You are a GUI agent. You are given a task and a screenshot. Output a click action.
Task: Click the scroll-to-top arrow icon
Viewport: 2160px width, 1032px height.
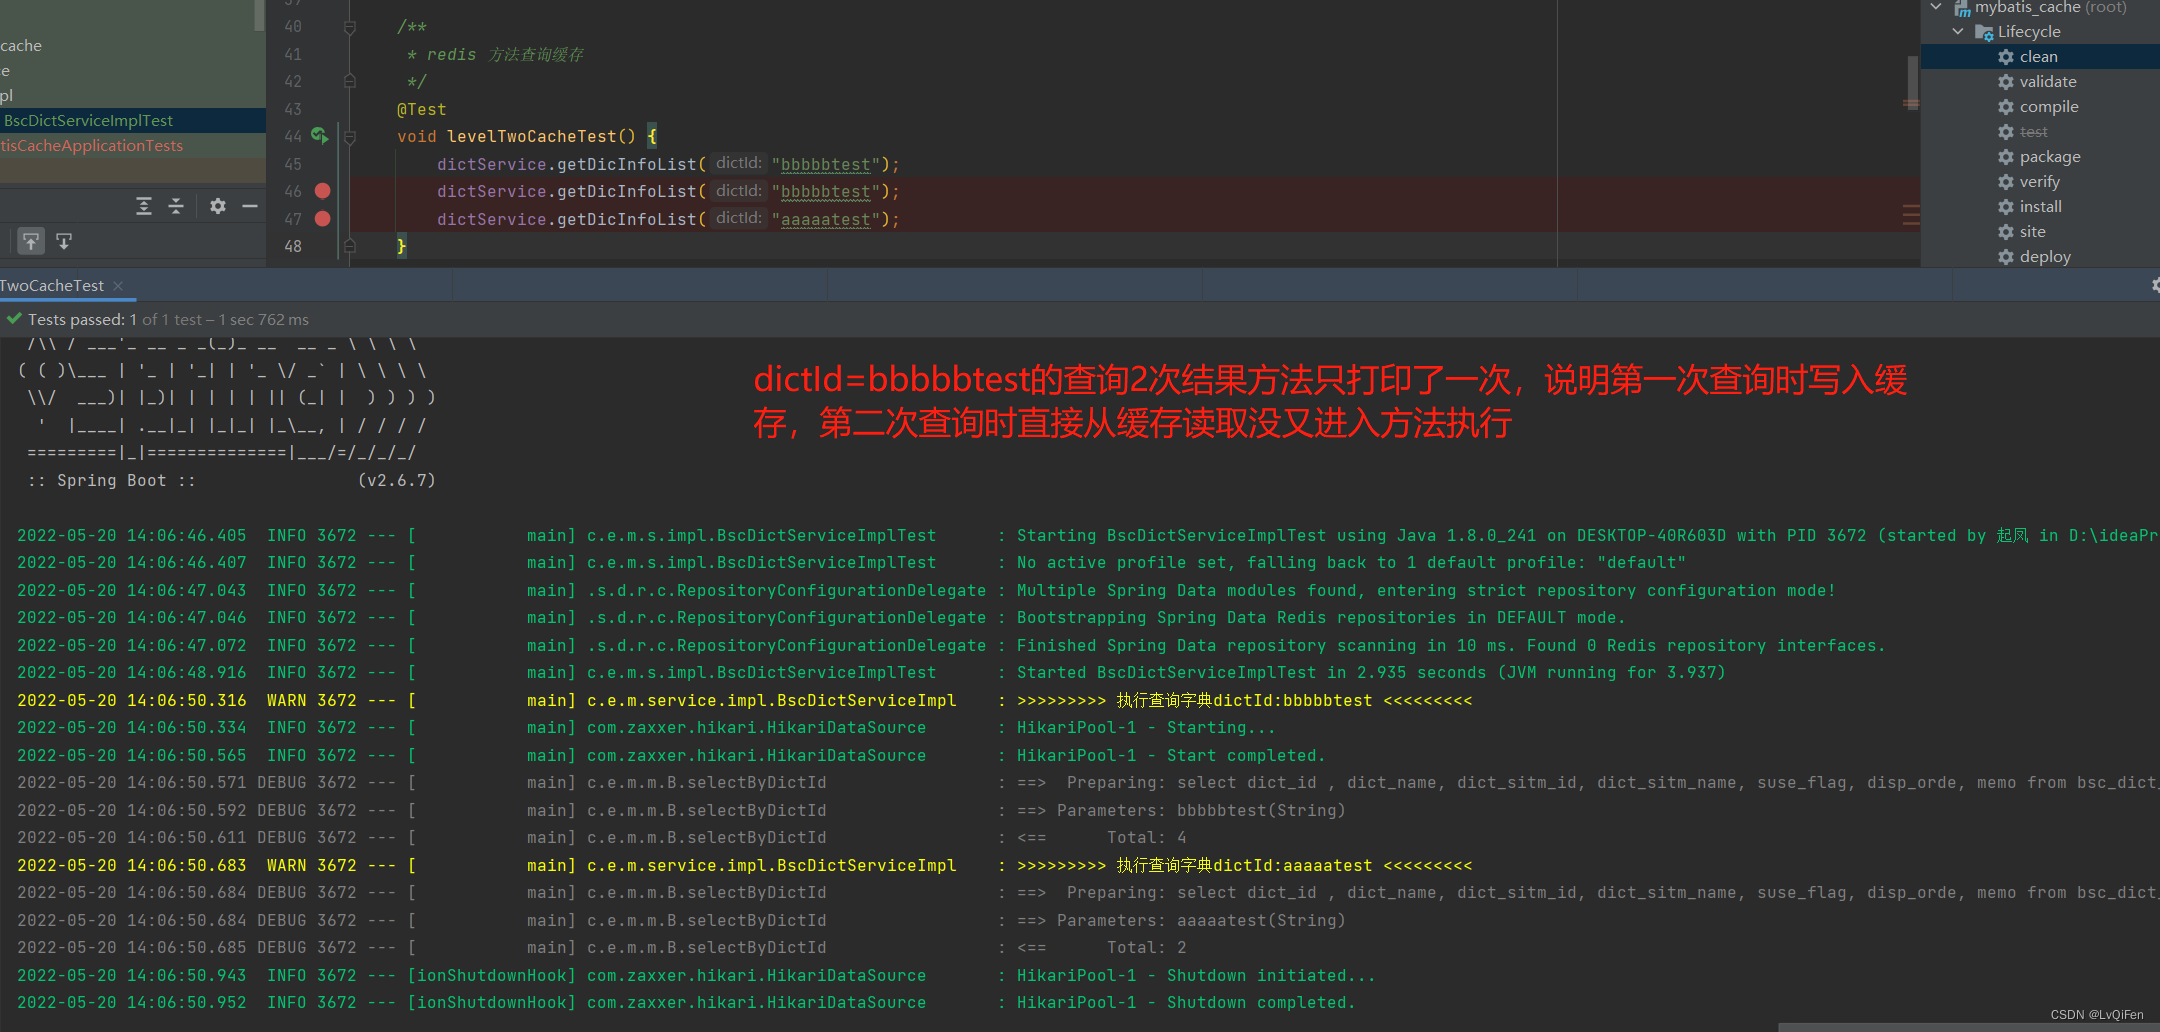31,241
